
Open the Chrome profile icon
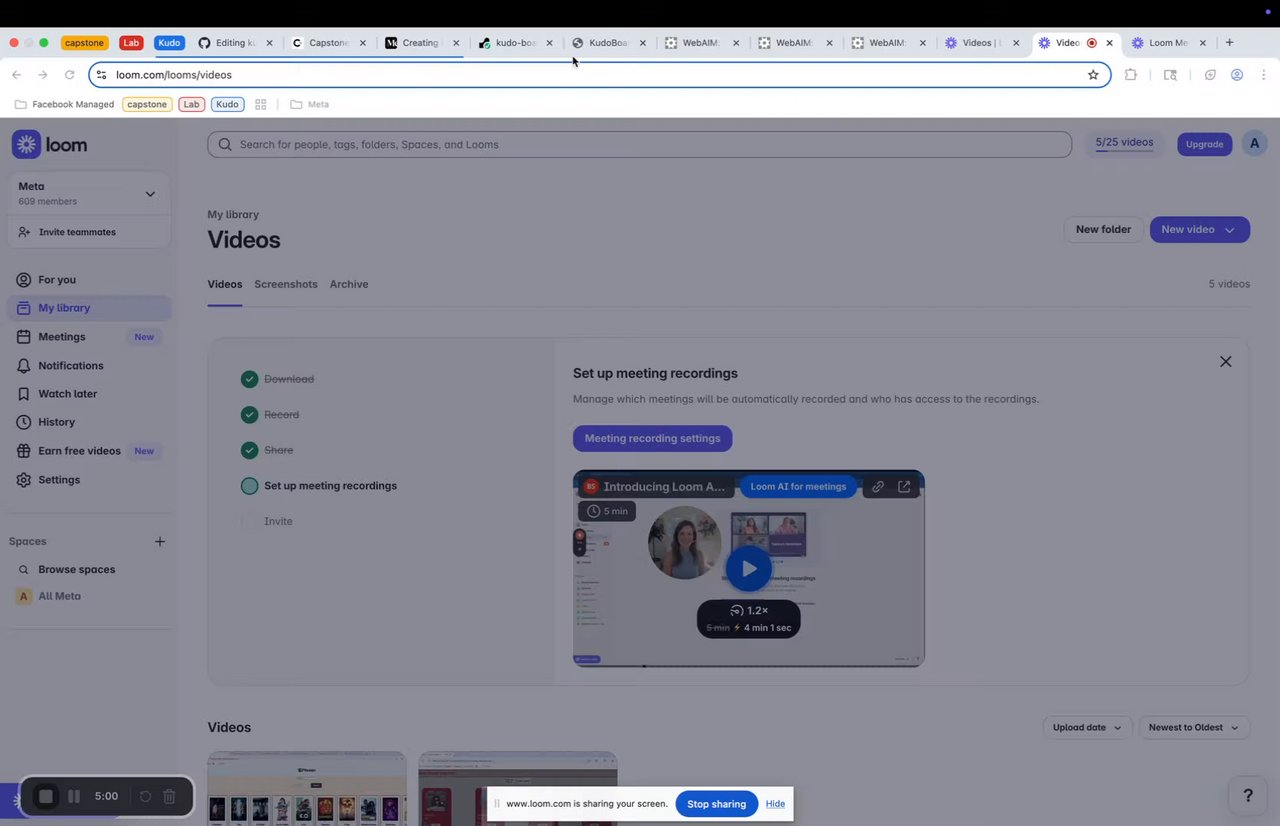click(x=1237, y=75)
